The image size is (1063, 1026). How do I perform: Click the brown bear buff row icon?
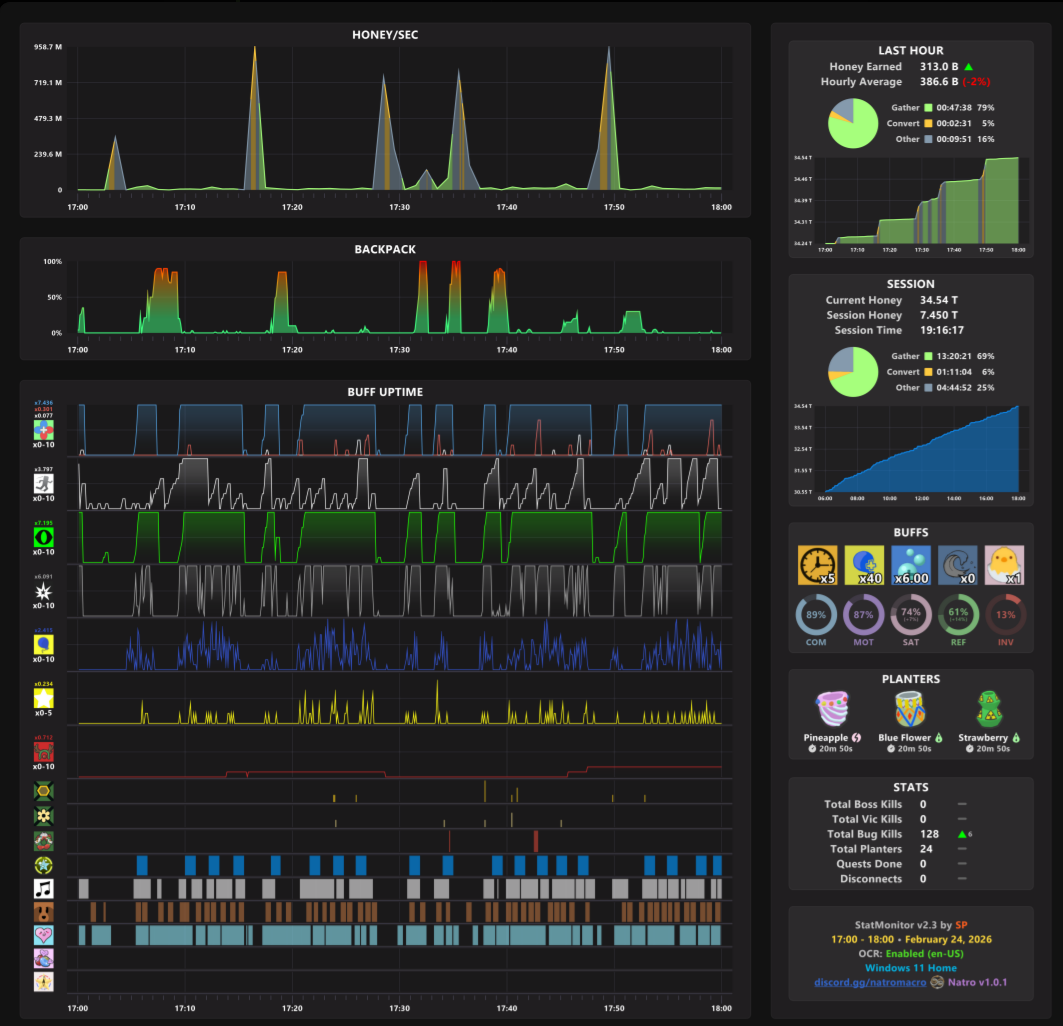coord(43,912)
